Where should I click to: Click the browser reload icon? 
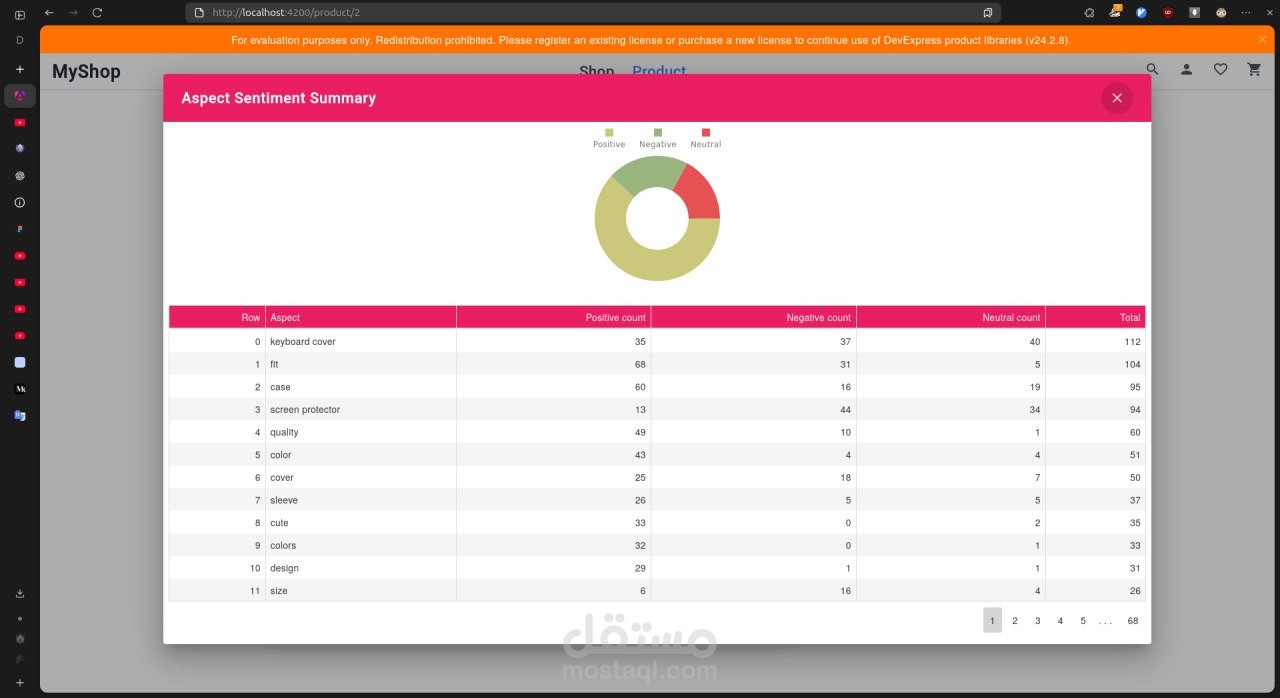(97, 12)
